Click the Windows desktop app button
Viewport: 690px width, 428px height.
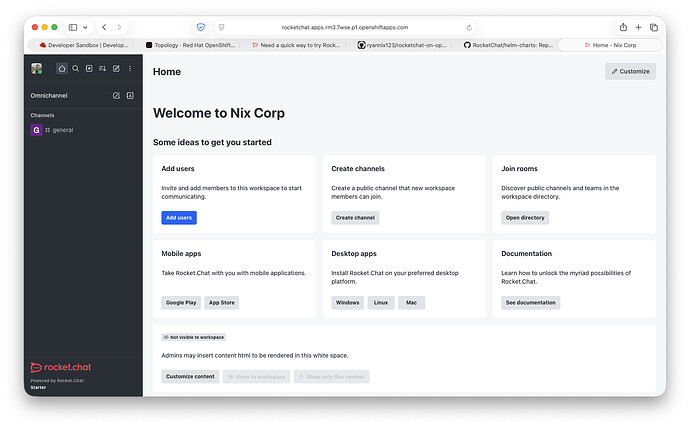(x=348, y=303)
